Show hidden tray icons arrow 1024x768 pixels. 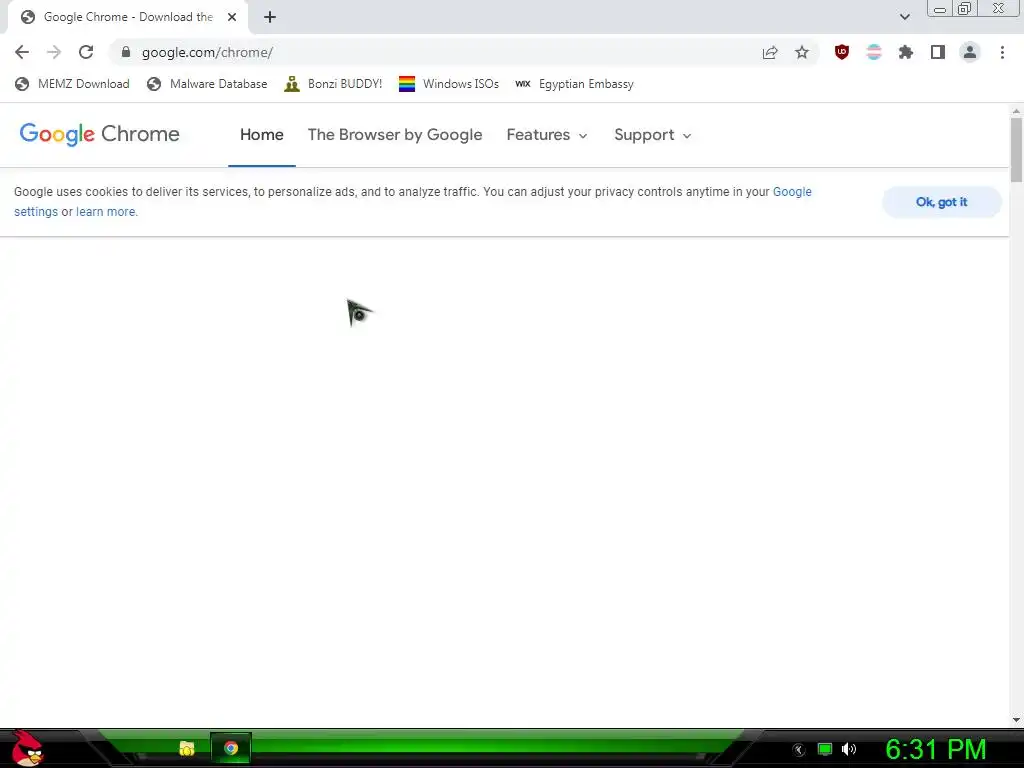click(x=798, y=750)
